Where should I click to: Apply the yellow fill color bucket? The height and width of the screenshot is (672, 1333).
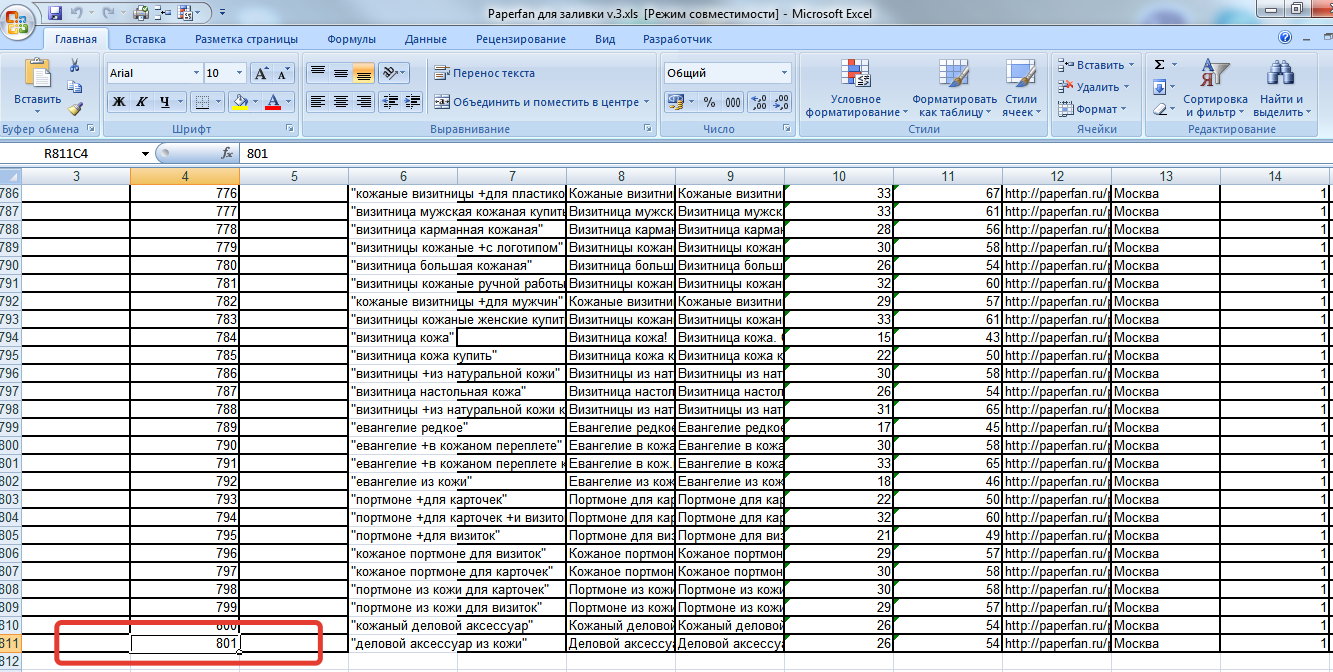[x=238, y=102]
